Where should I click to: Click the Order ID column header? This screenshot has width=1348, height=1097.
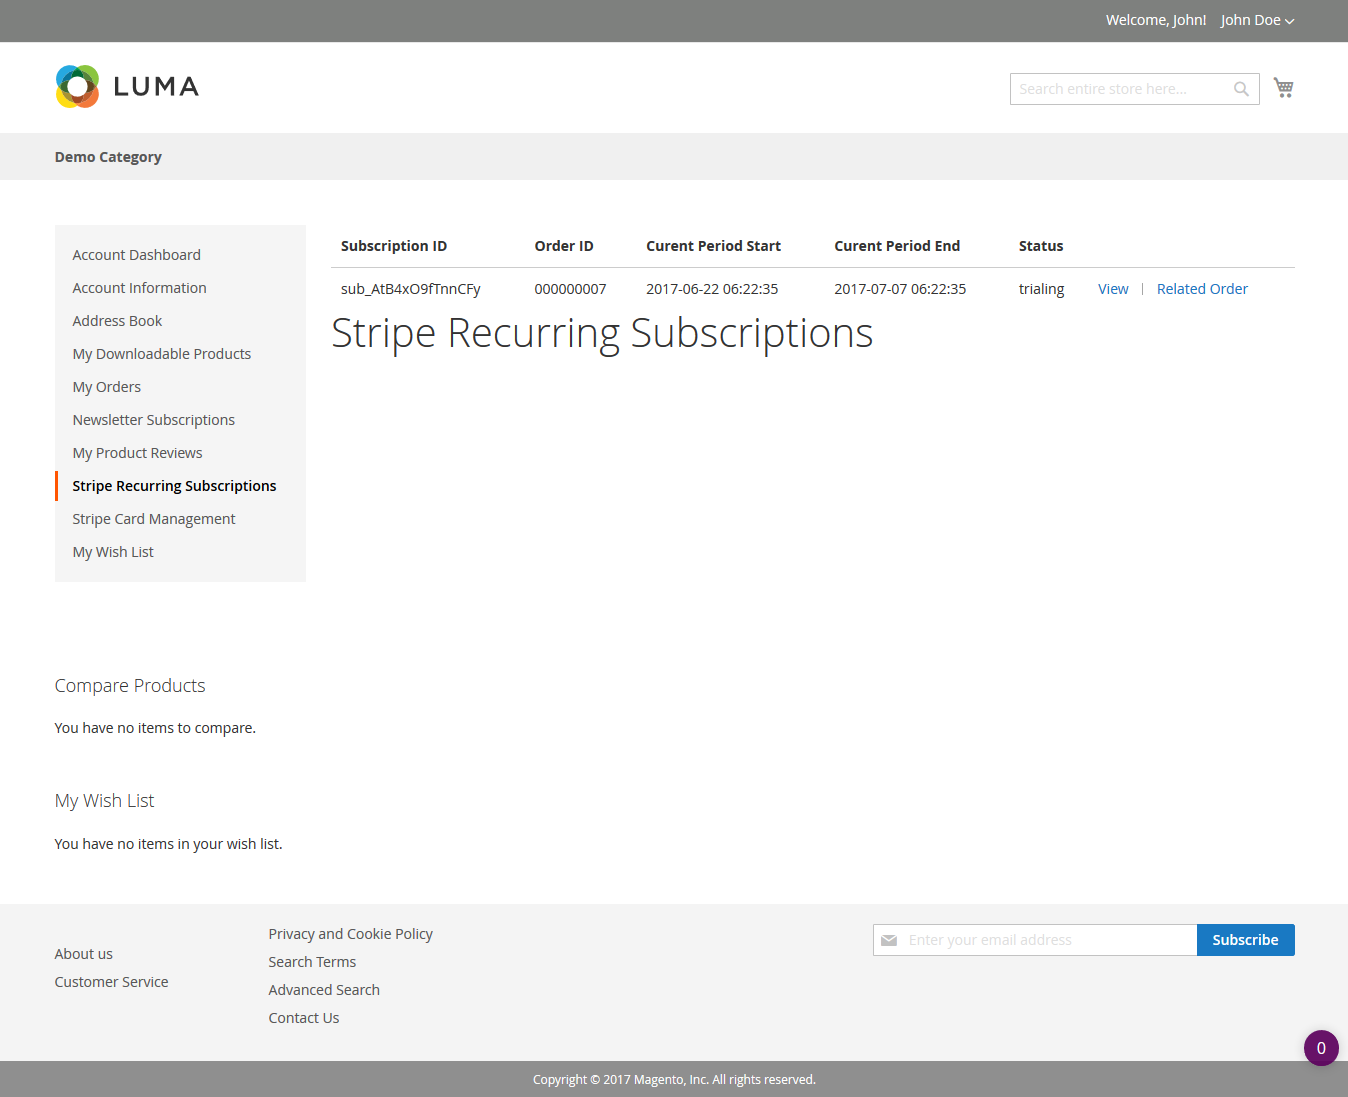564,246
